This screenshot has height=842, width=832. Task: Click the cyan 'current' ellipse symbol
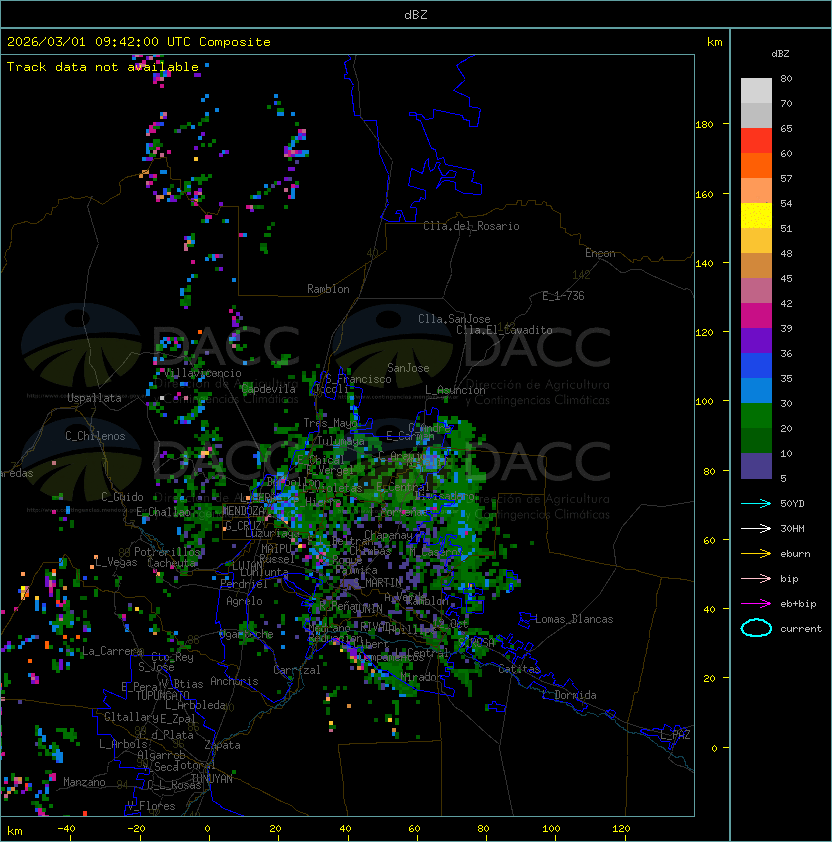click(x=756, y=628)
